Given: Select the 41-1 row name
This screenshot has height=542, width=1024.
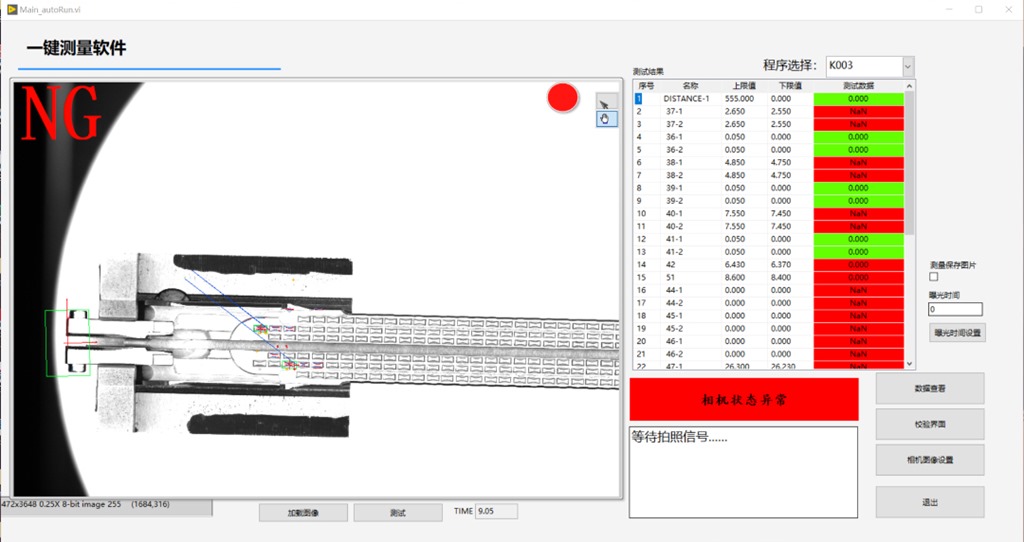Looking at the screenshot, I should coord(675,239).
